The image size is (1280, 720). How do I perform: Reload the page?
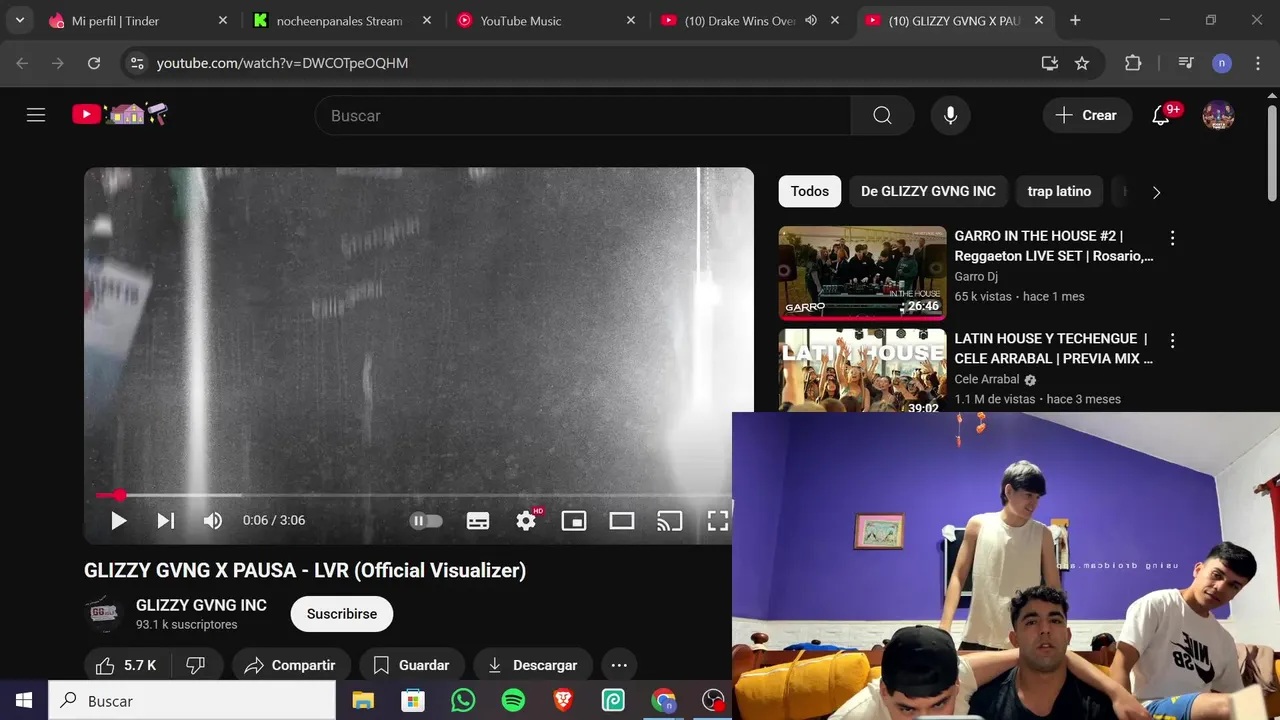94,63
